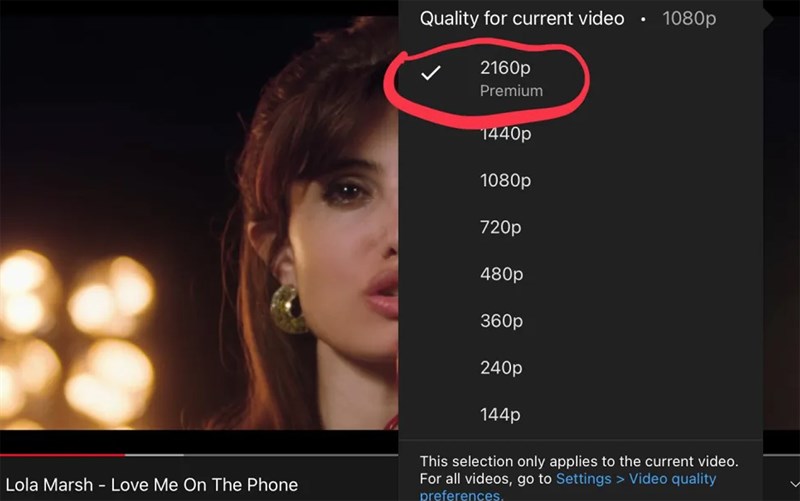The image size is (800, 501).
Task: Choose 720p video quality
Action: click(x=500, y=227)
